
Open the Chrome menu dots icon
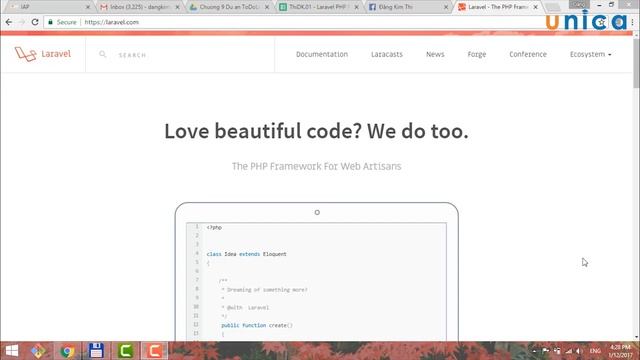(x=632, y=22)
